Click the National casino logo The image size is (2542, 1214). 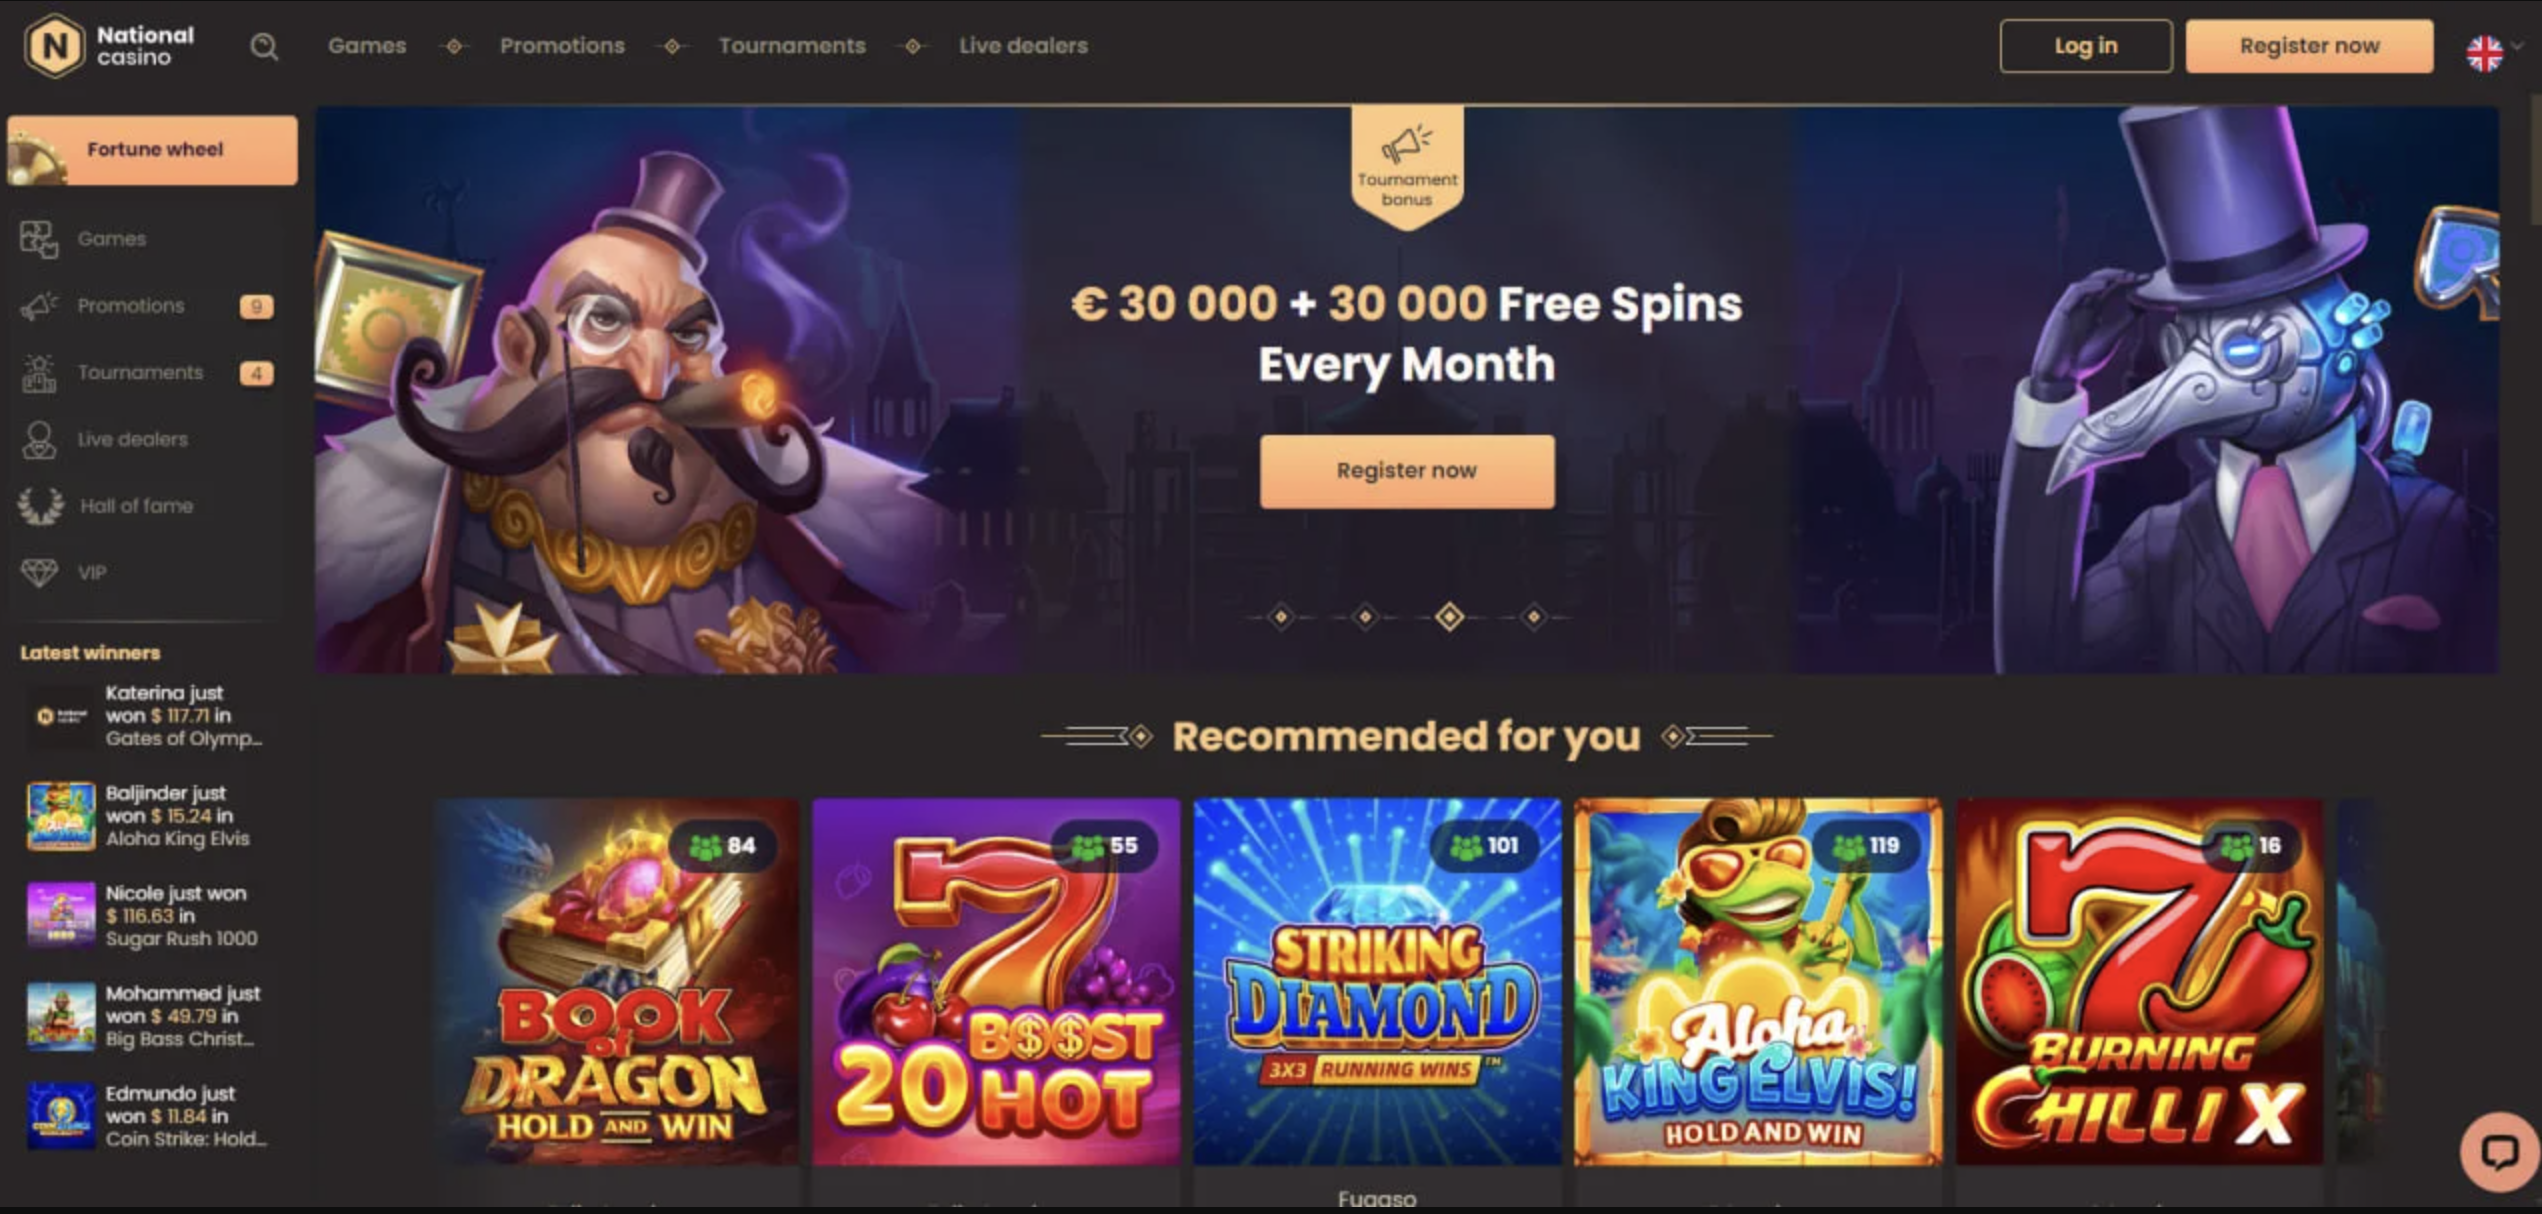109,46
